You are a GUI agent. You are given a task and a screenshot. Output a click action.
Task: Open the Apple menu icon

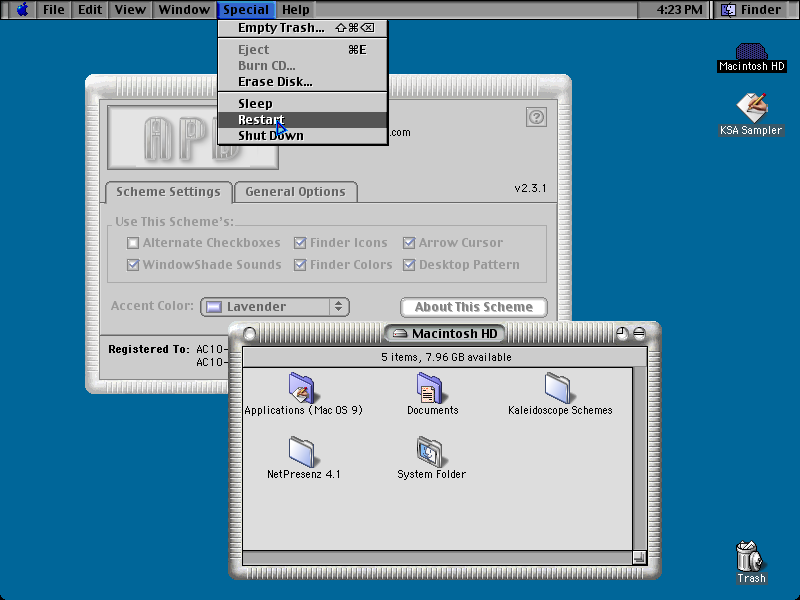[x=22, y=9]
